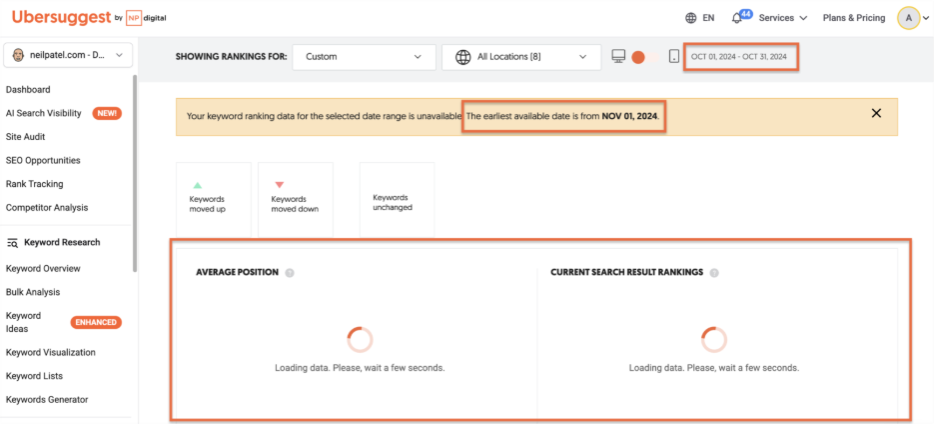Screen dimensions: 936x424
Task: Go to Dashboard in sidebar
Action: [x=28, y=90]
